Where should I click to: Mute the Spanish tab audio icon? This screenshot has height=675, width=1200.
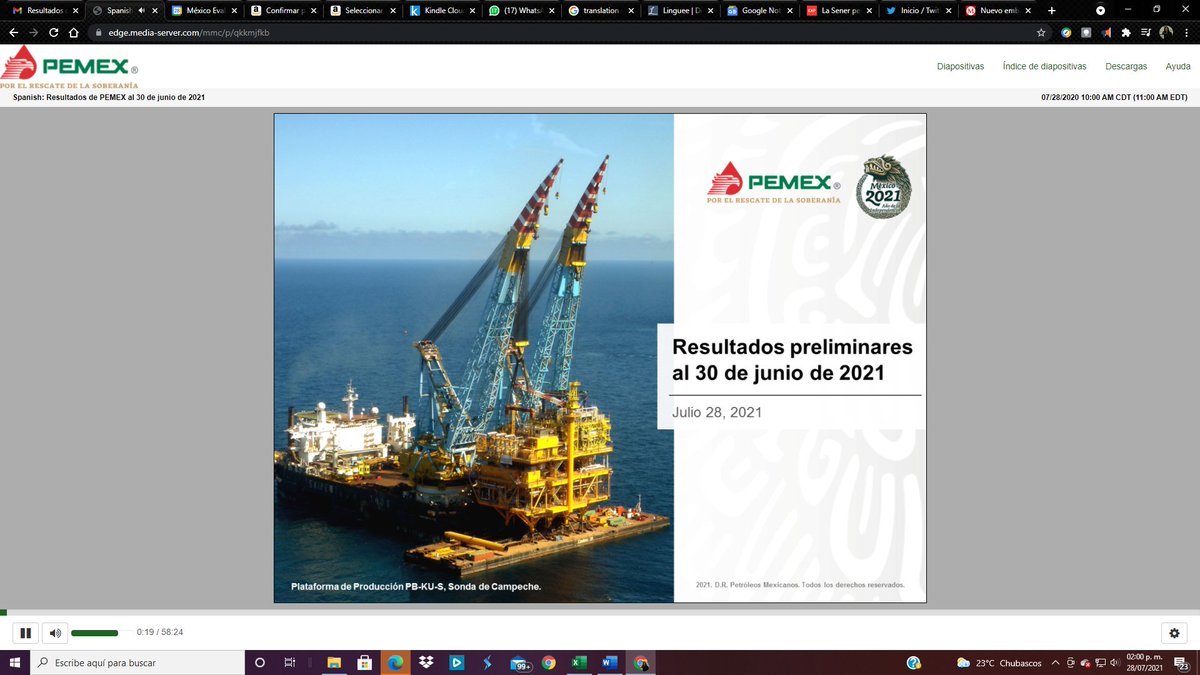tap(140, 10)
